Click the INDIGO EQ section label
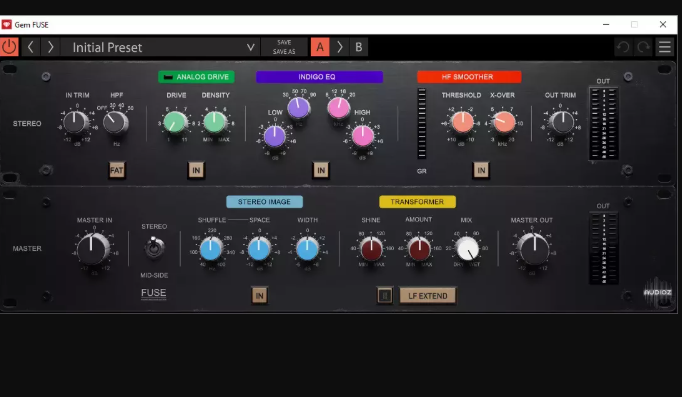The width and height of the screenshot is (682, 397). (x=319, y=77)
